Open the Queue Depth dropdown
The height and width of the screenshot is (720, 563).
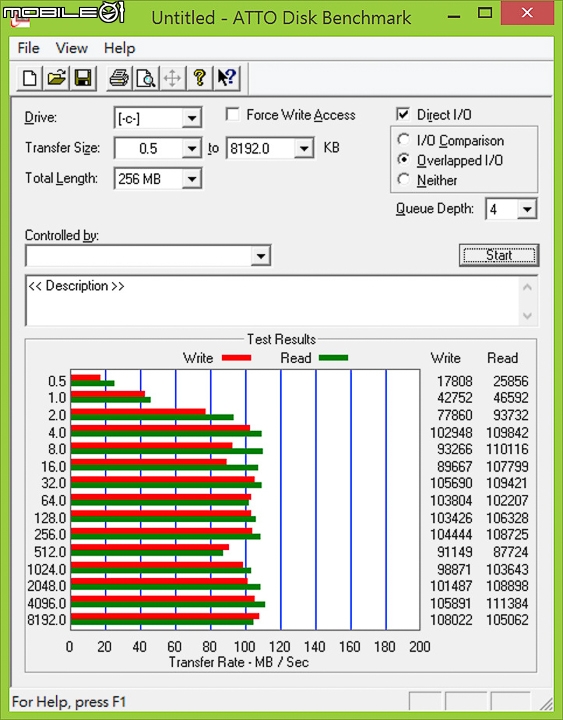(x=527, y=209)
